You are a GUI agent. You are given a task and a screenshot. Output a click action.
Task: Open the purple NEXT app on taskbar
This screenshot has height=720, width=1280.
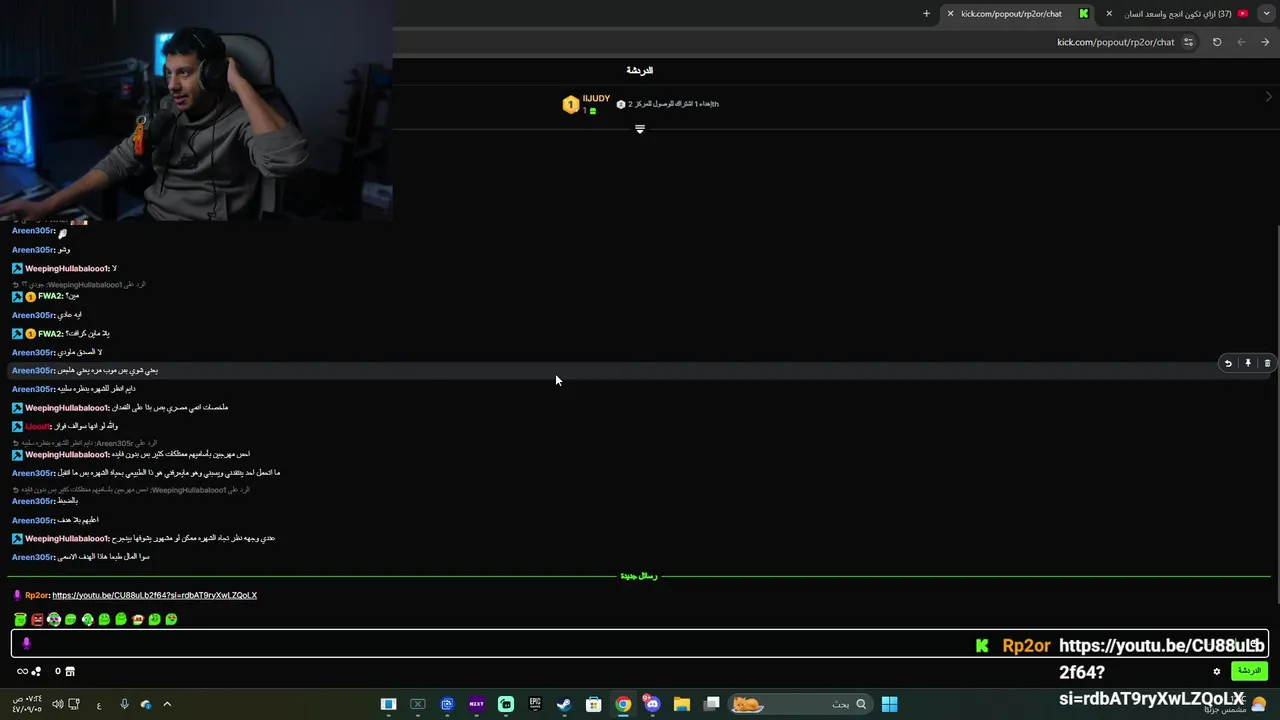pos(476,704)
